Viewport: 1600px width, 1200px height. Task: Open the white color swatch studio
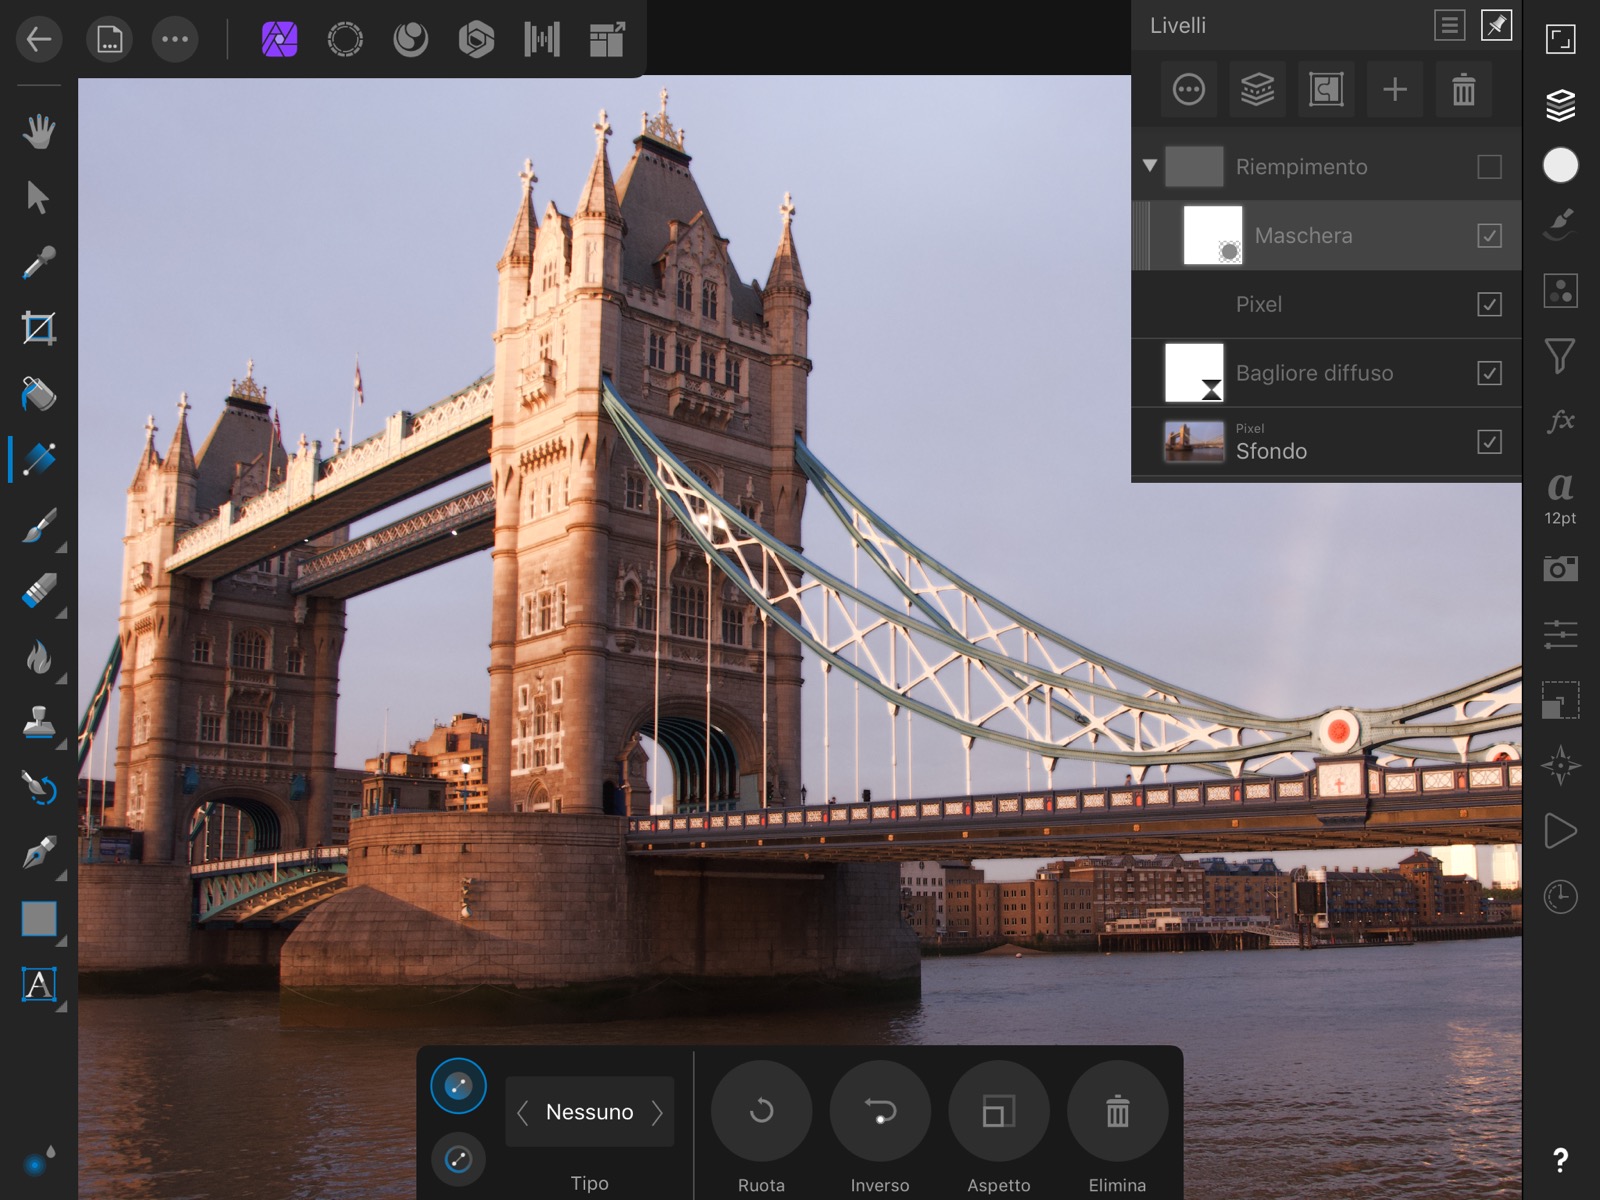click(1560, 166)
